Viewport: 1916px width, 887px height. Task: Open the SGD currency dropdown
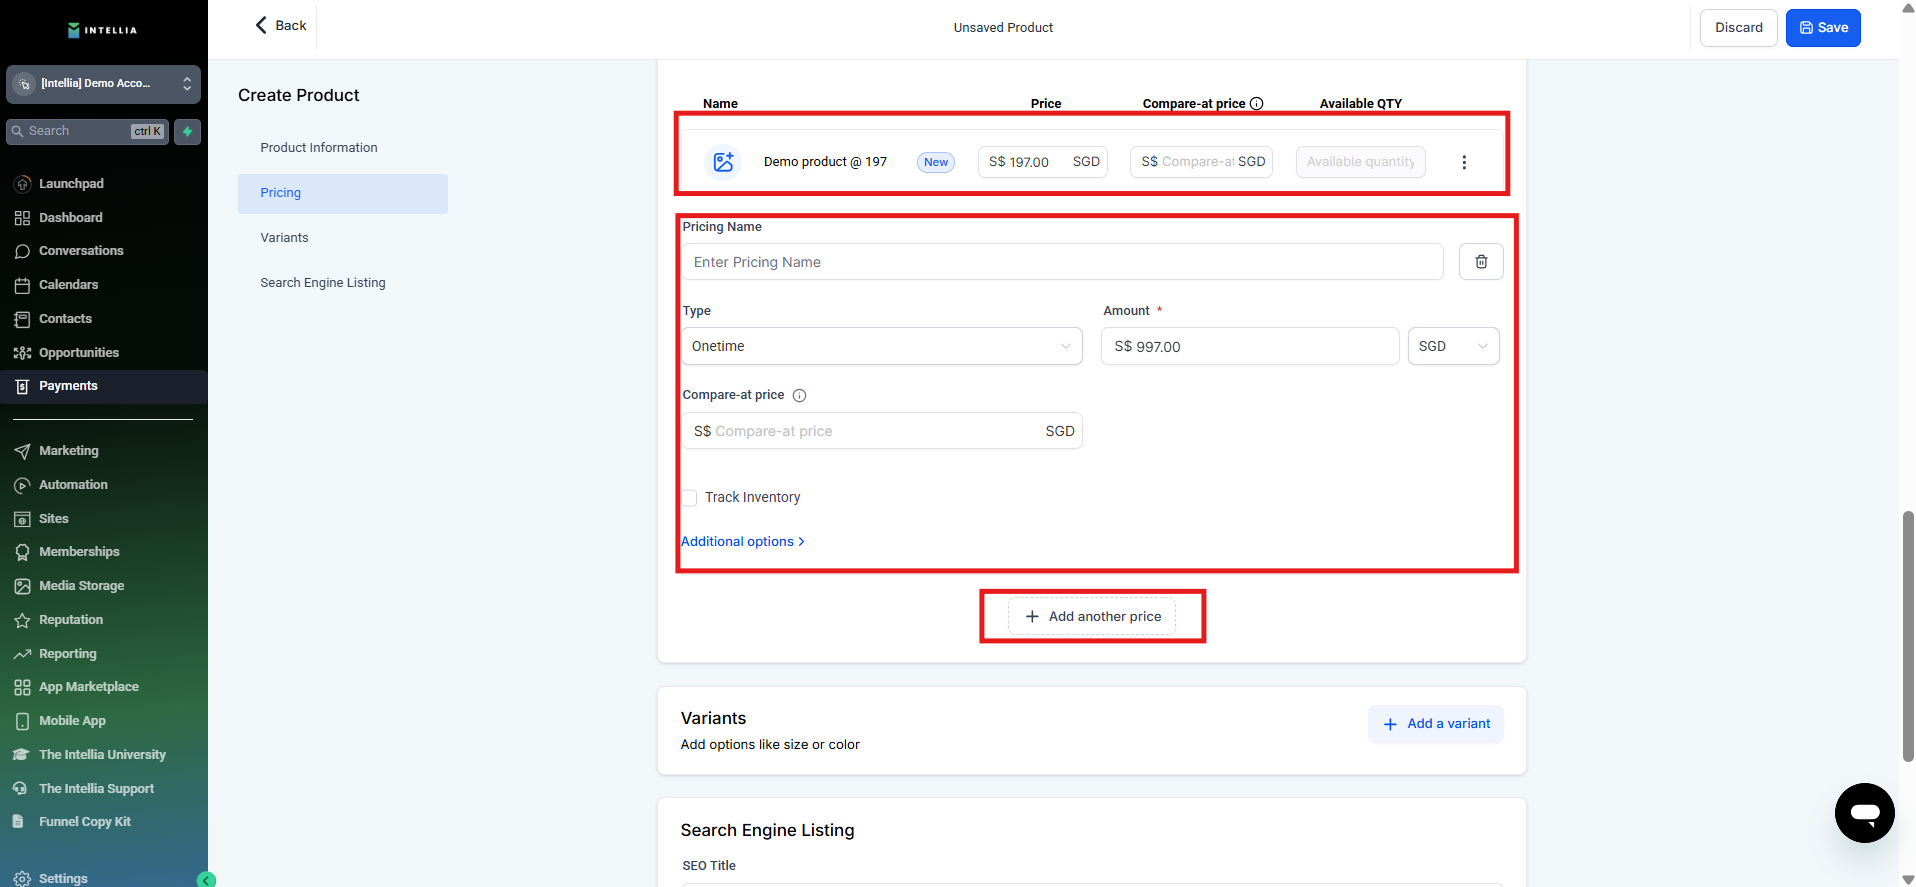(1452, 346)
